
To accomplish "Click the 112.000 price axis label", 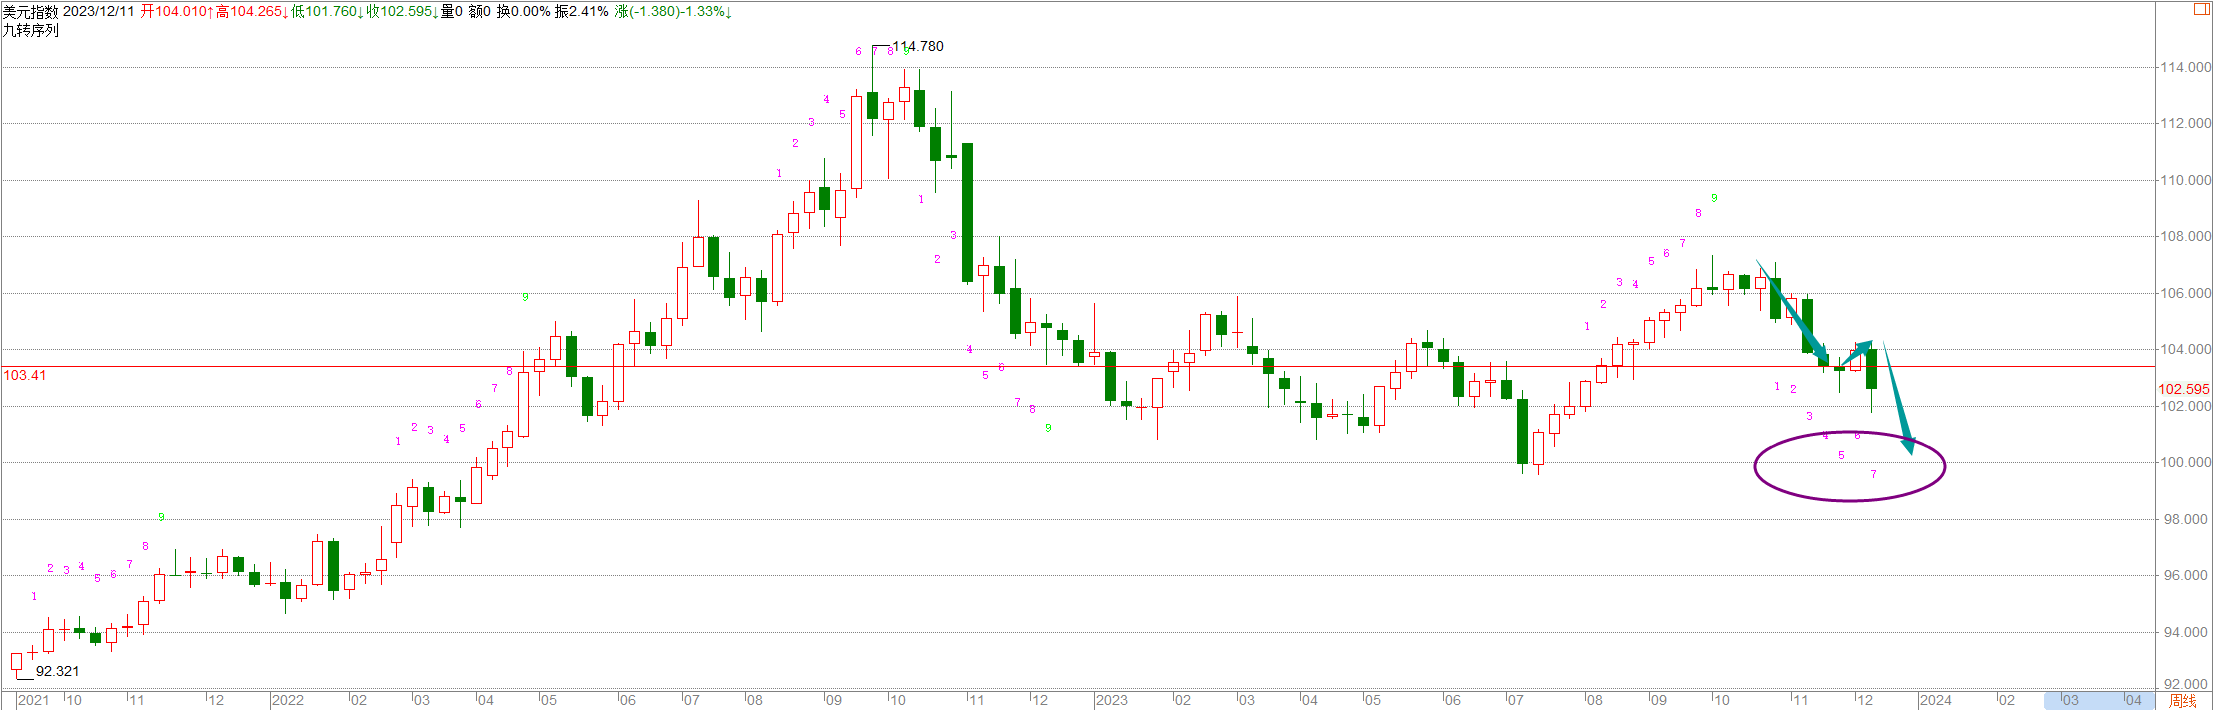I will coord(2186,123).
